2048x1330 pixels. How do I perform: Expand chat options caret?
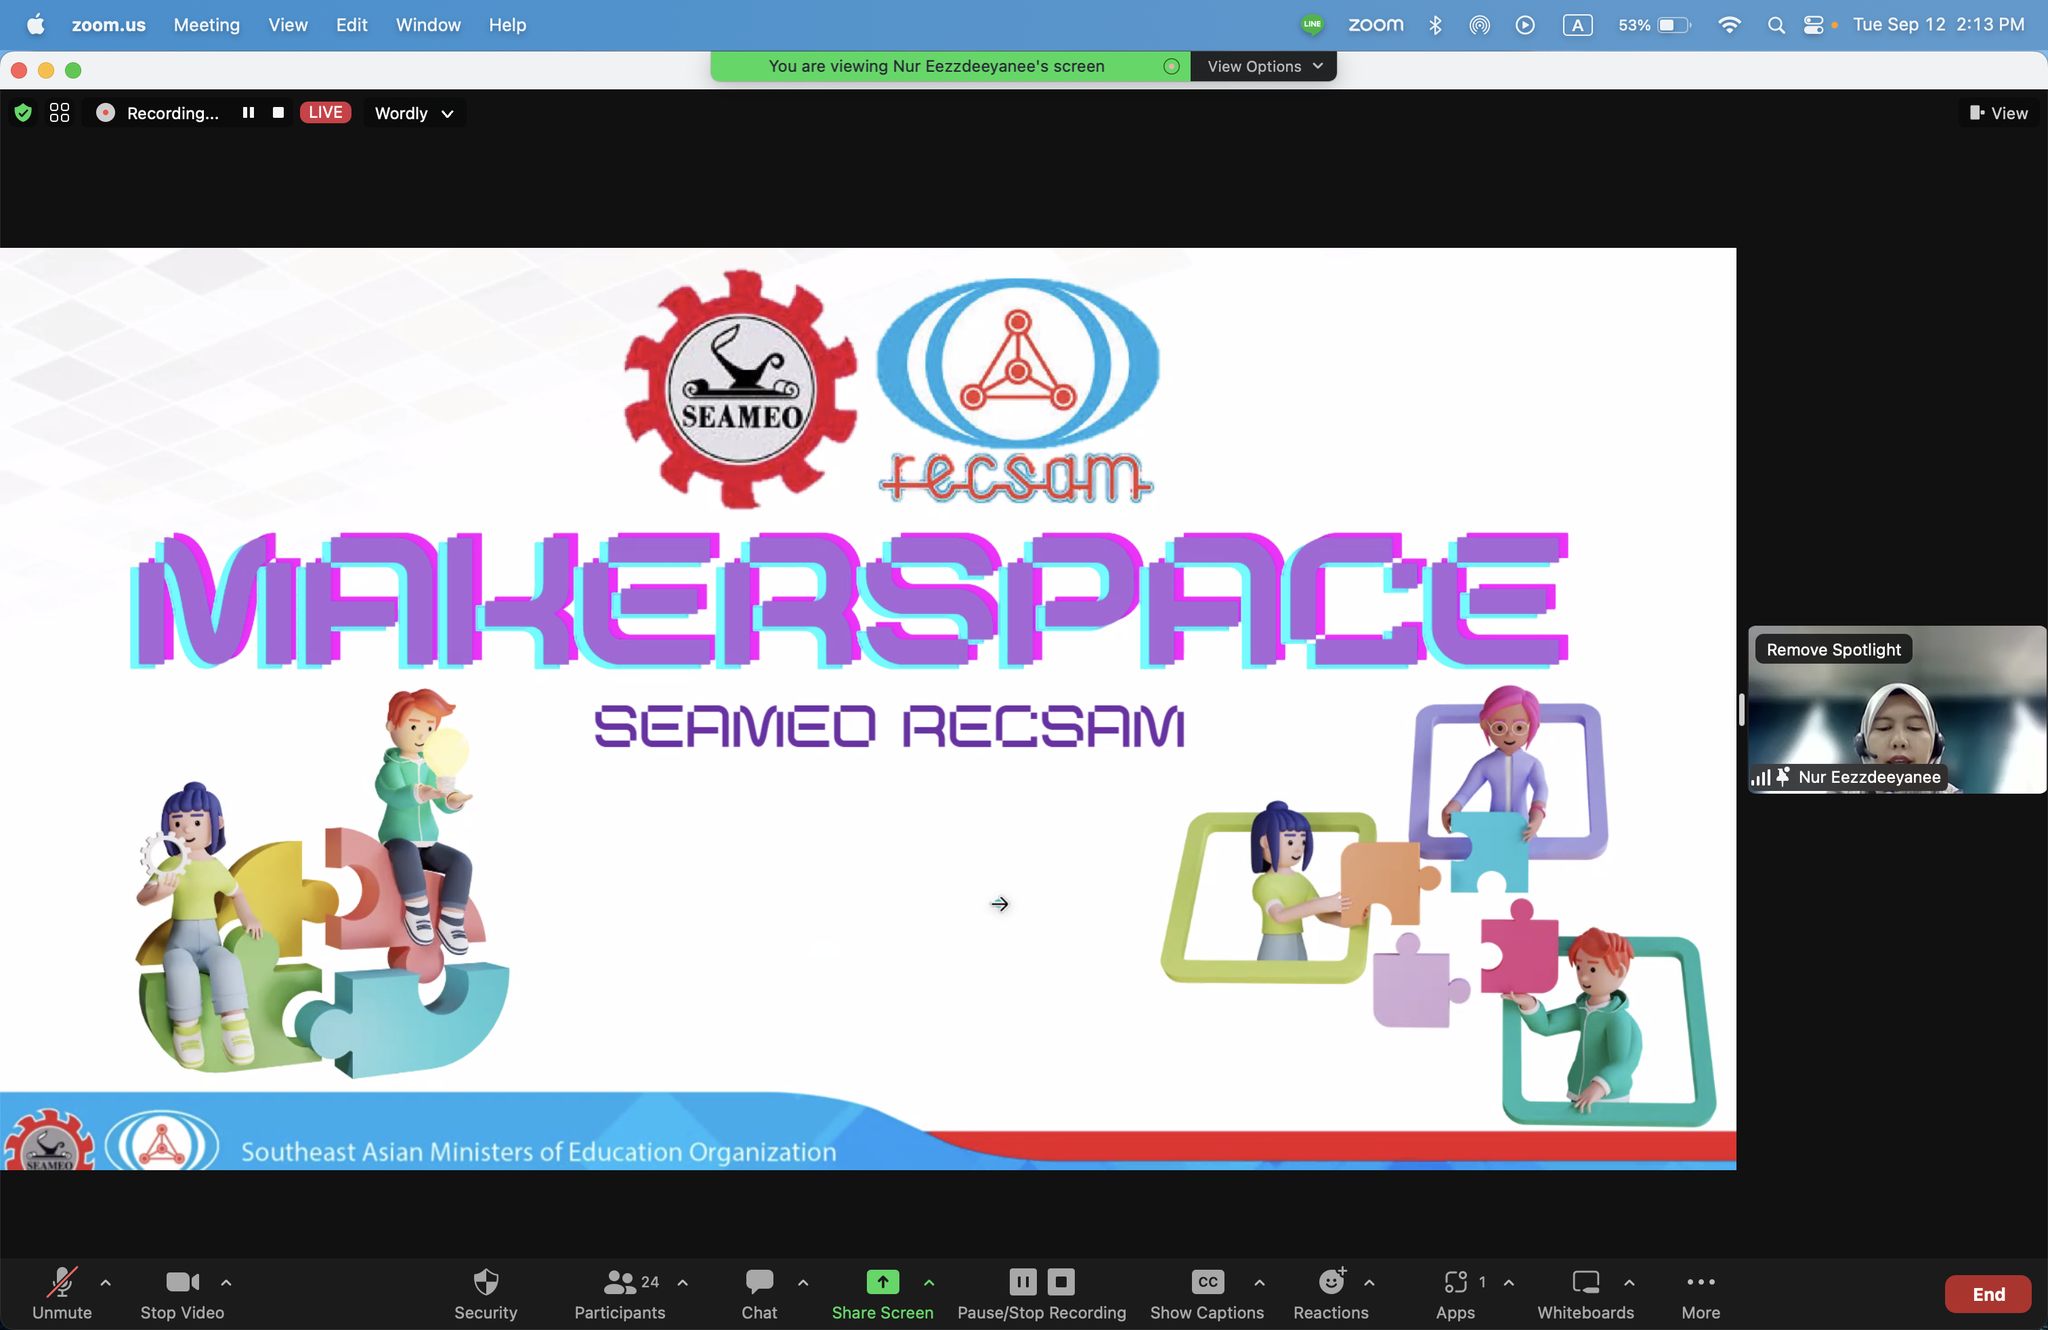pyautogui.click(x=803, y=1282)
